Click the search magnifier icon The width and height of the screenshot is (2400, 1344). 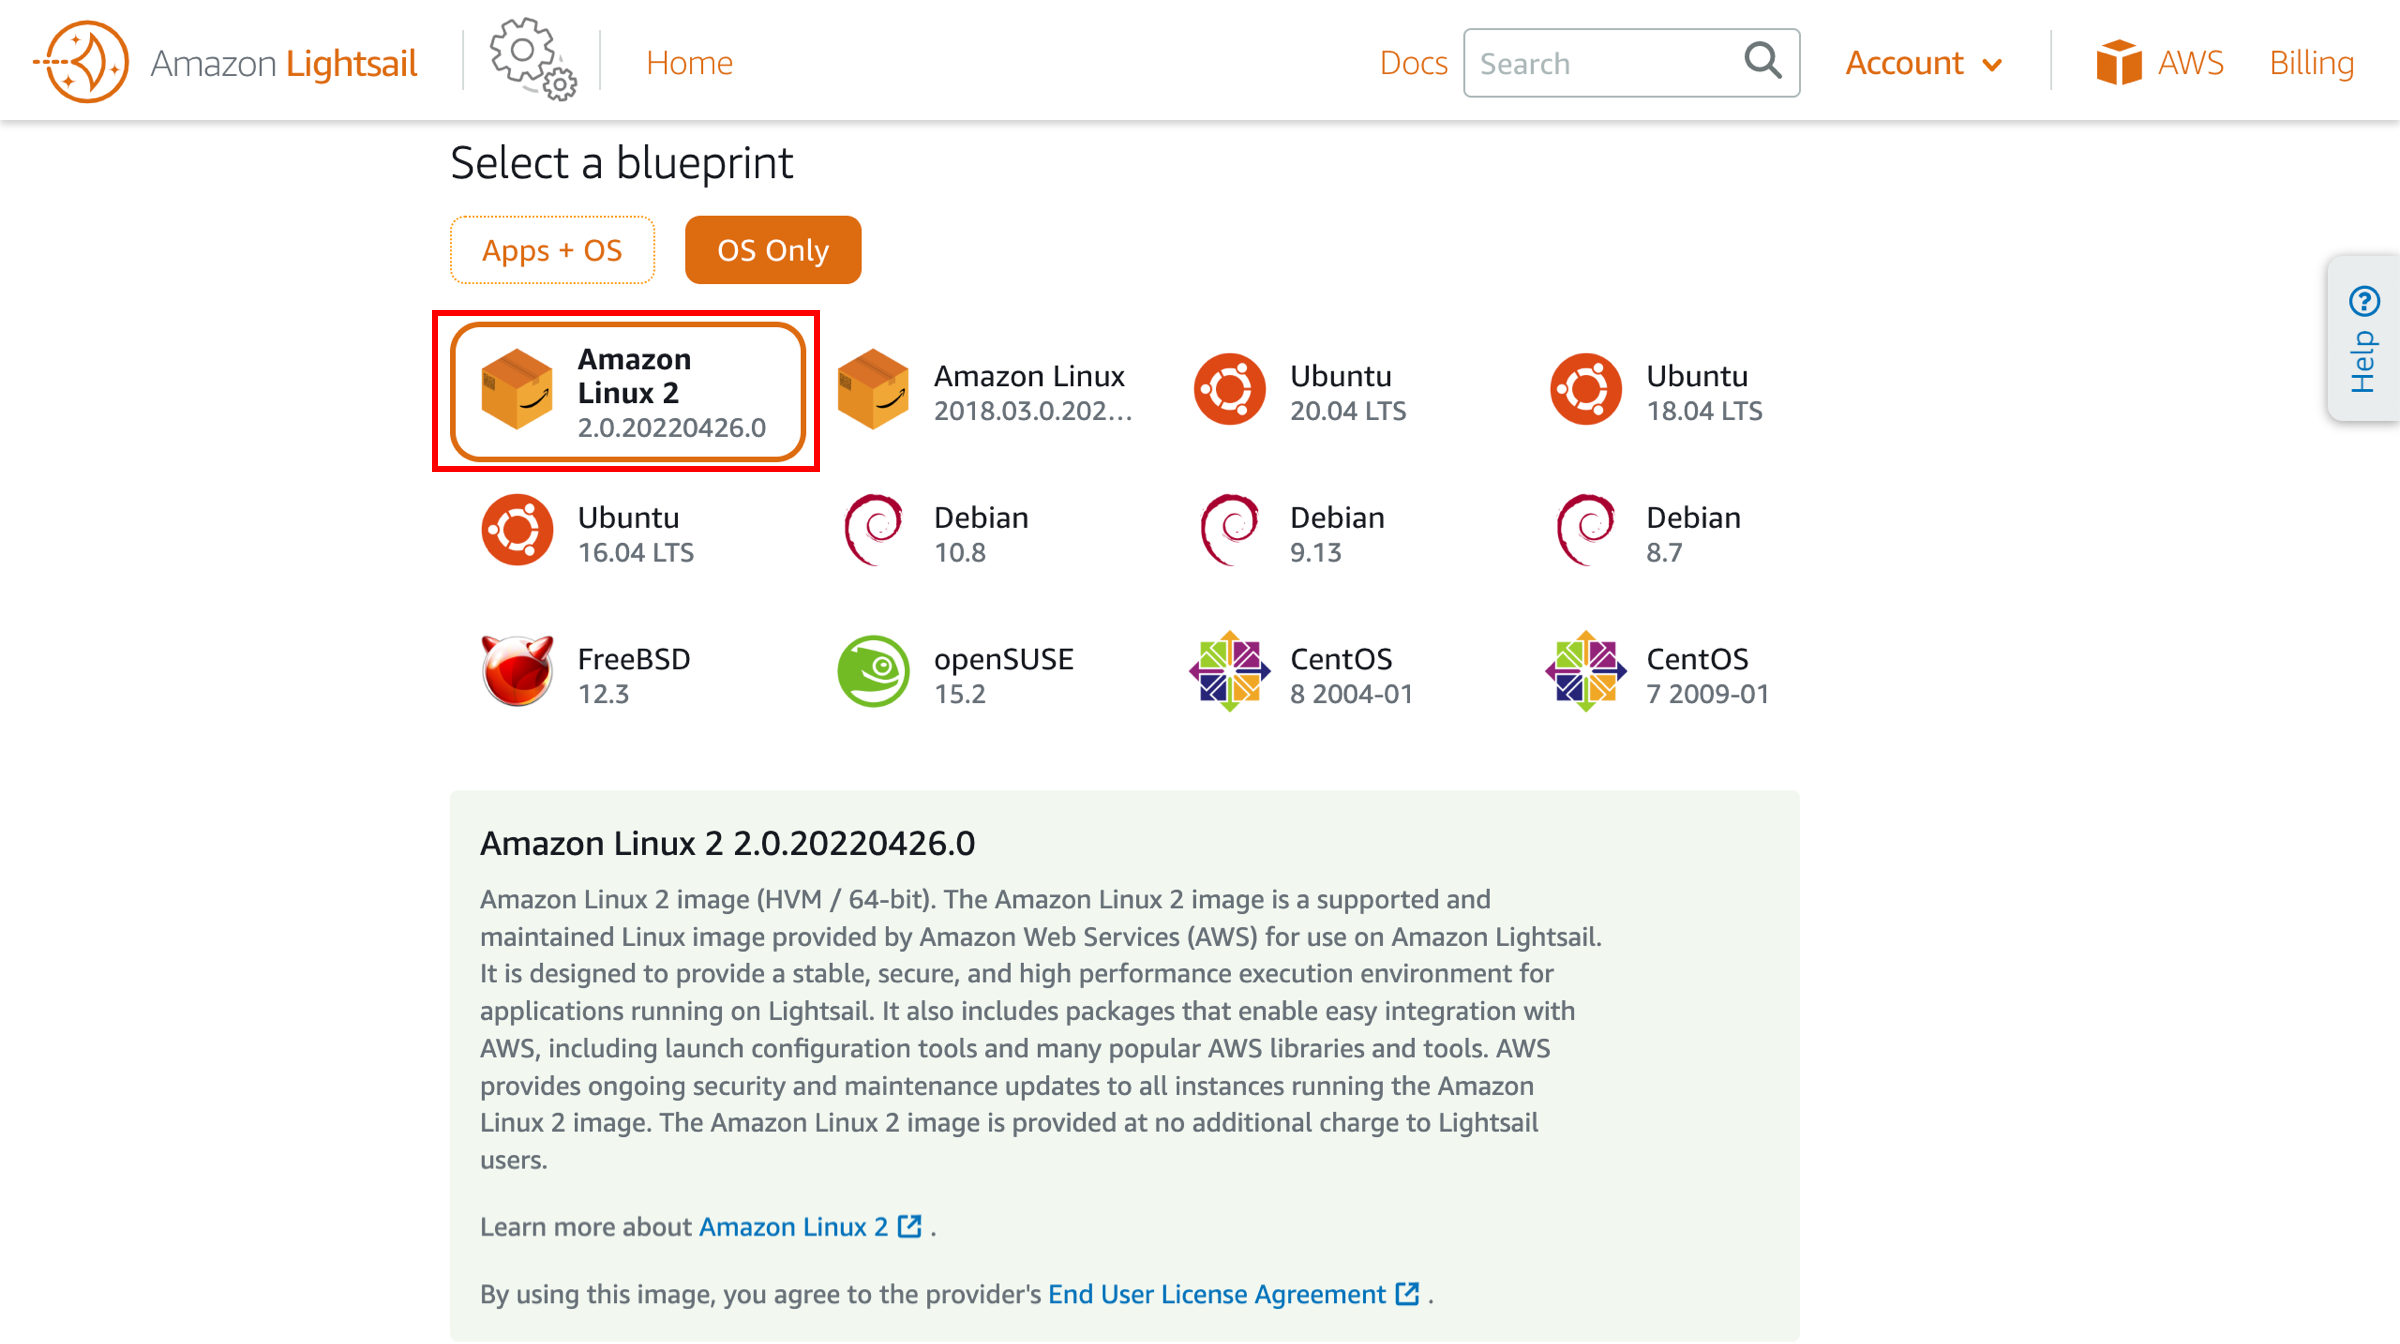1763,61
